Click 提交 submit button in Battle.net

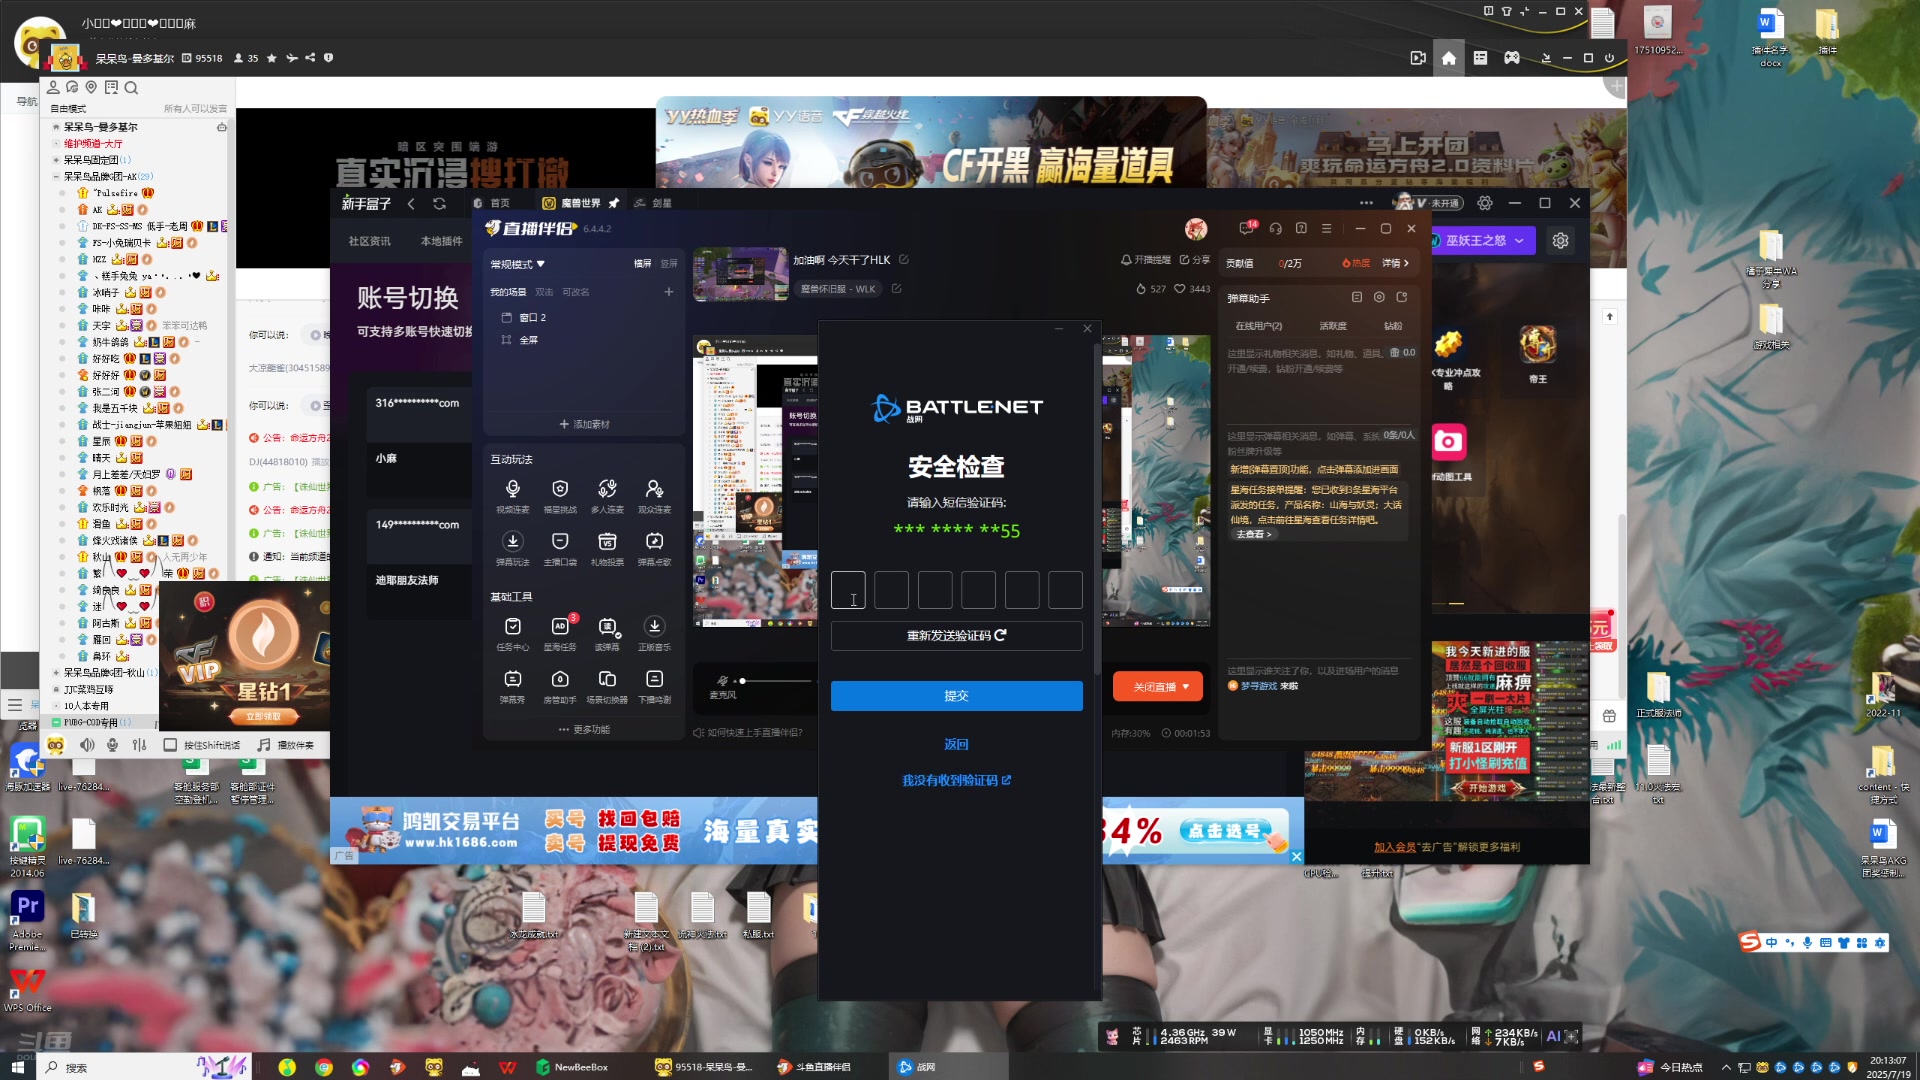coord(956,696)
